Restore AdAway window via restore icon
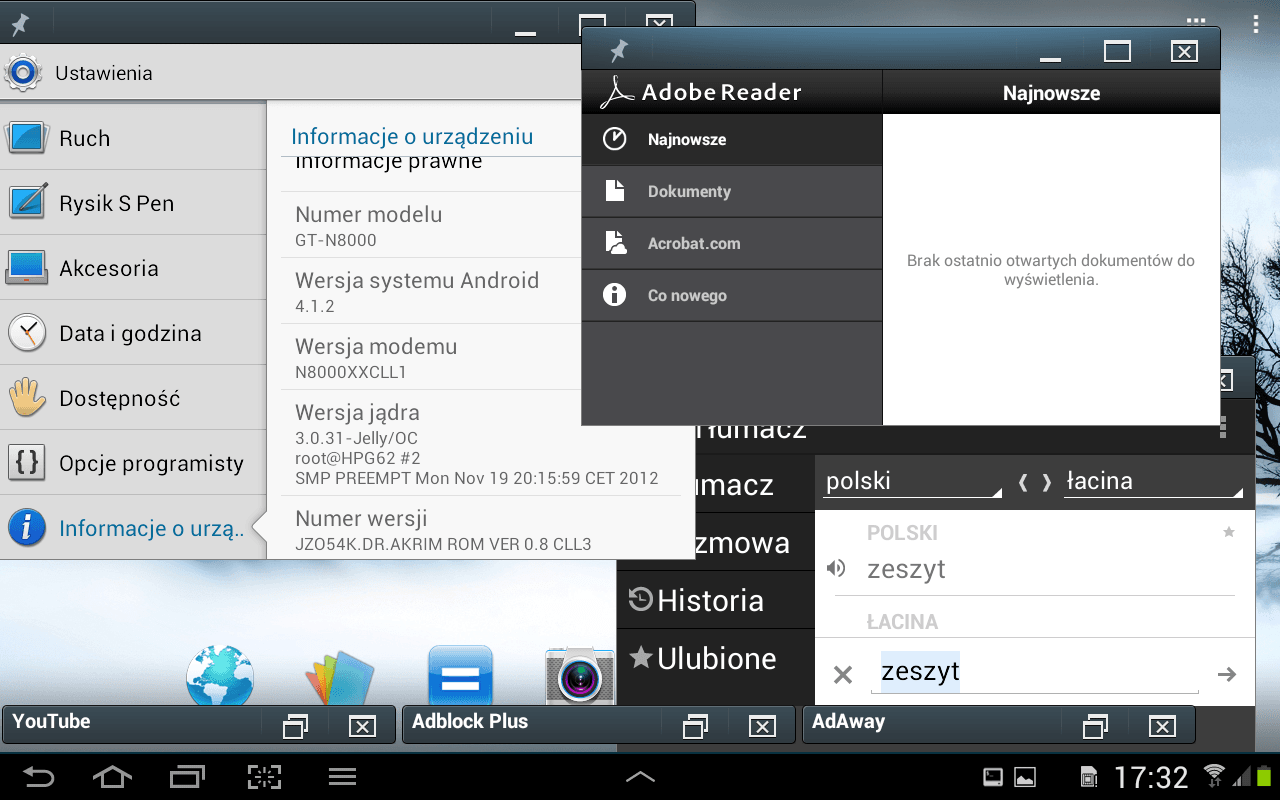1280x800 pixels. pyautogui.click(x=1096, y=726)
